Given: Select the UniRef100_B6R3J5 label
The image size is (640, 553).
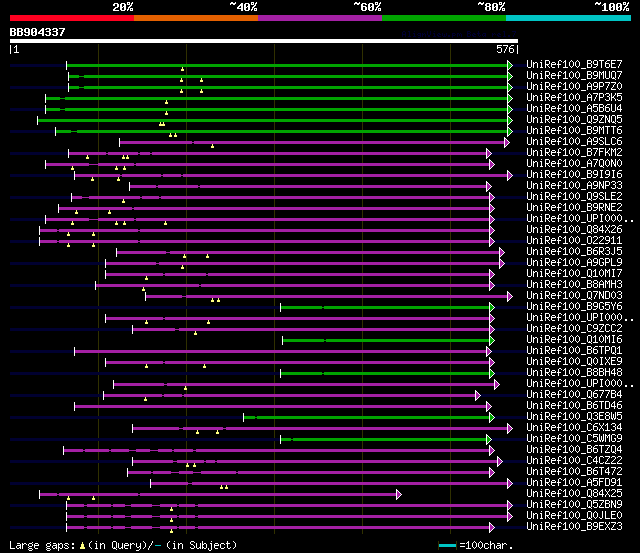Looking at the screenshot, I should pyautogui.click(x=574, y=252).
